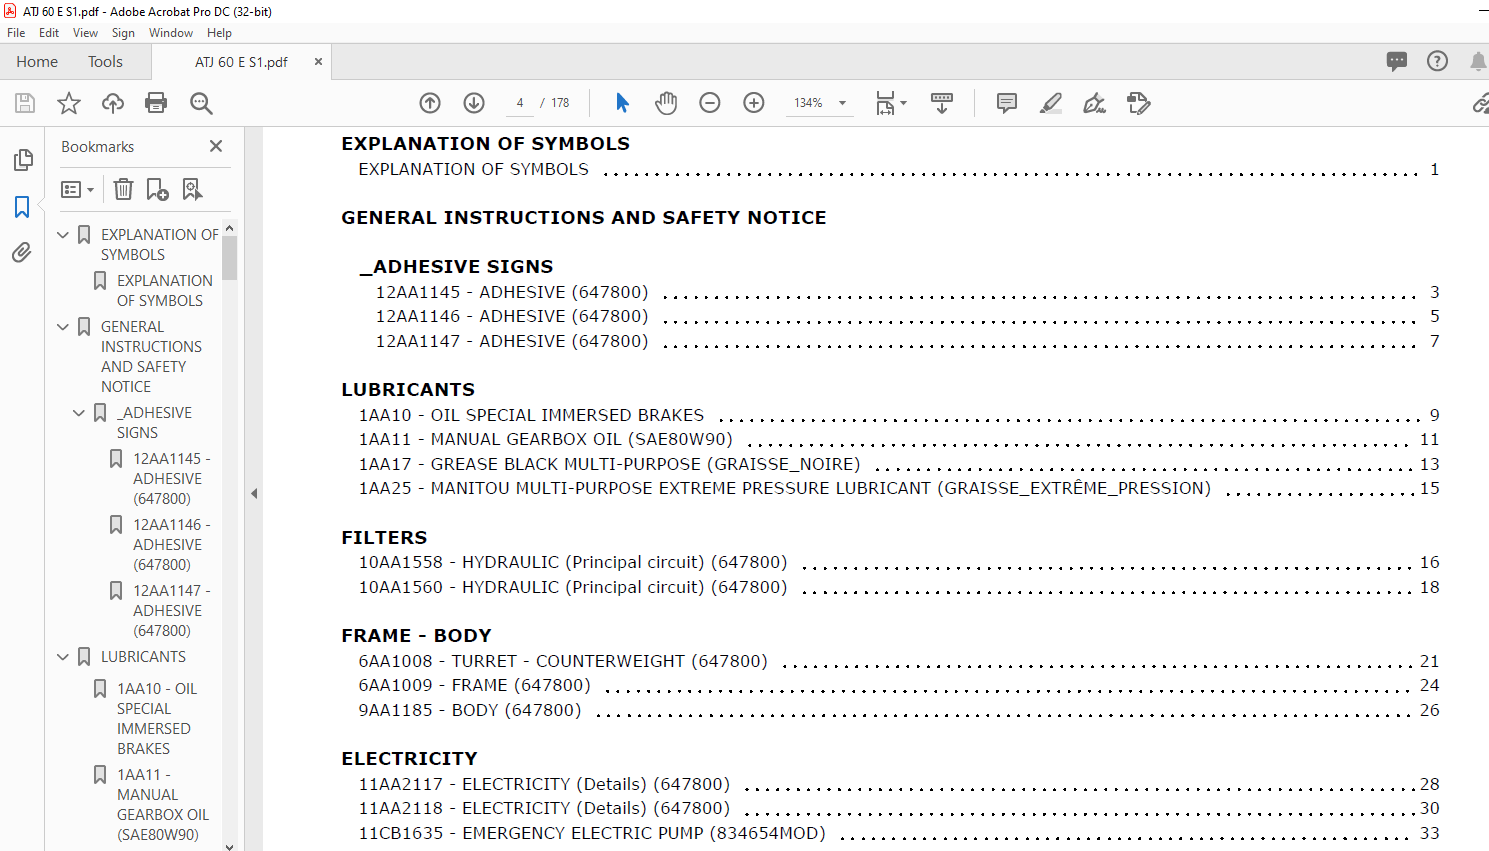Open the File menu
This screenshot has width=1489, height=851.
click(16, 33)
